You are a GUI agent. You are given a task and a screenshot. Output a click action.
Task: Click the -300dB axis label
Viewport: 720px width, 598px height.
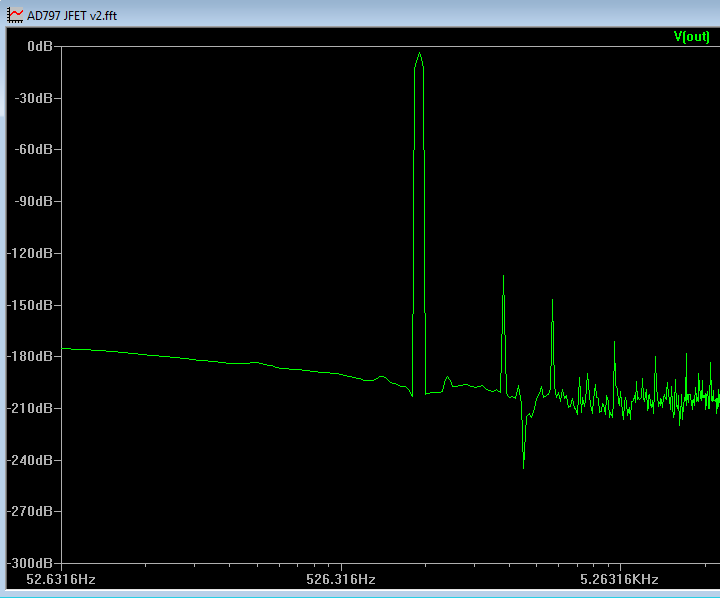[x=30, y=563]
